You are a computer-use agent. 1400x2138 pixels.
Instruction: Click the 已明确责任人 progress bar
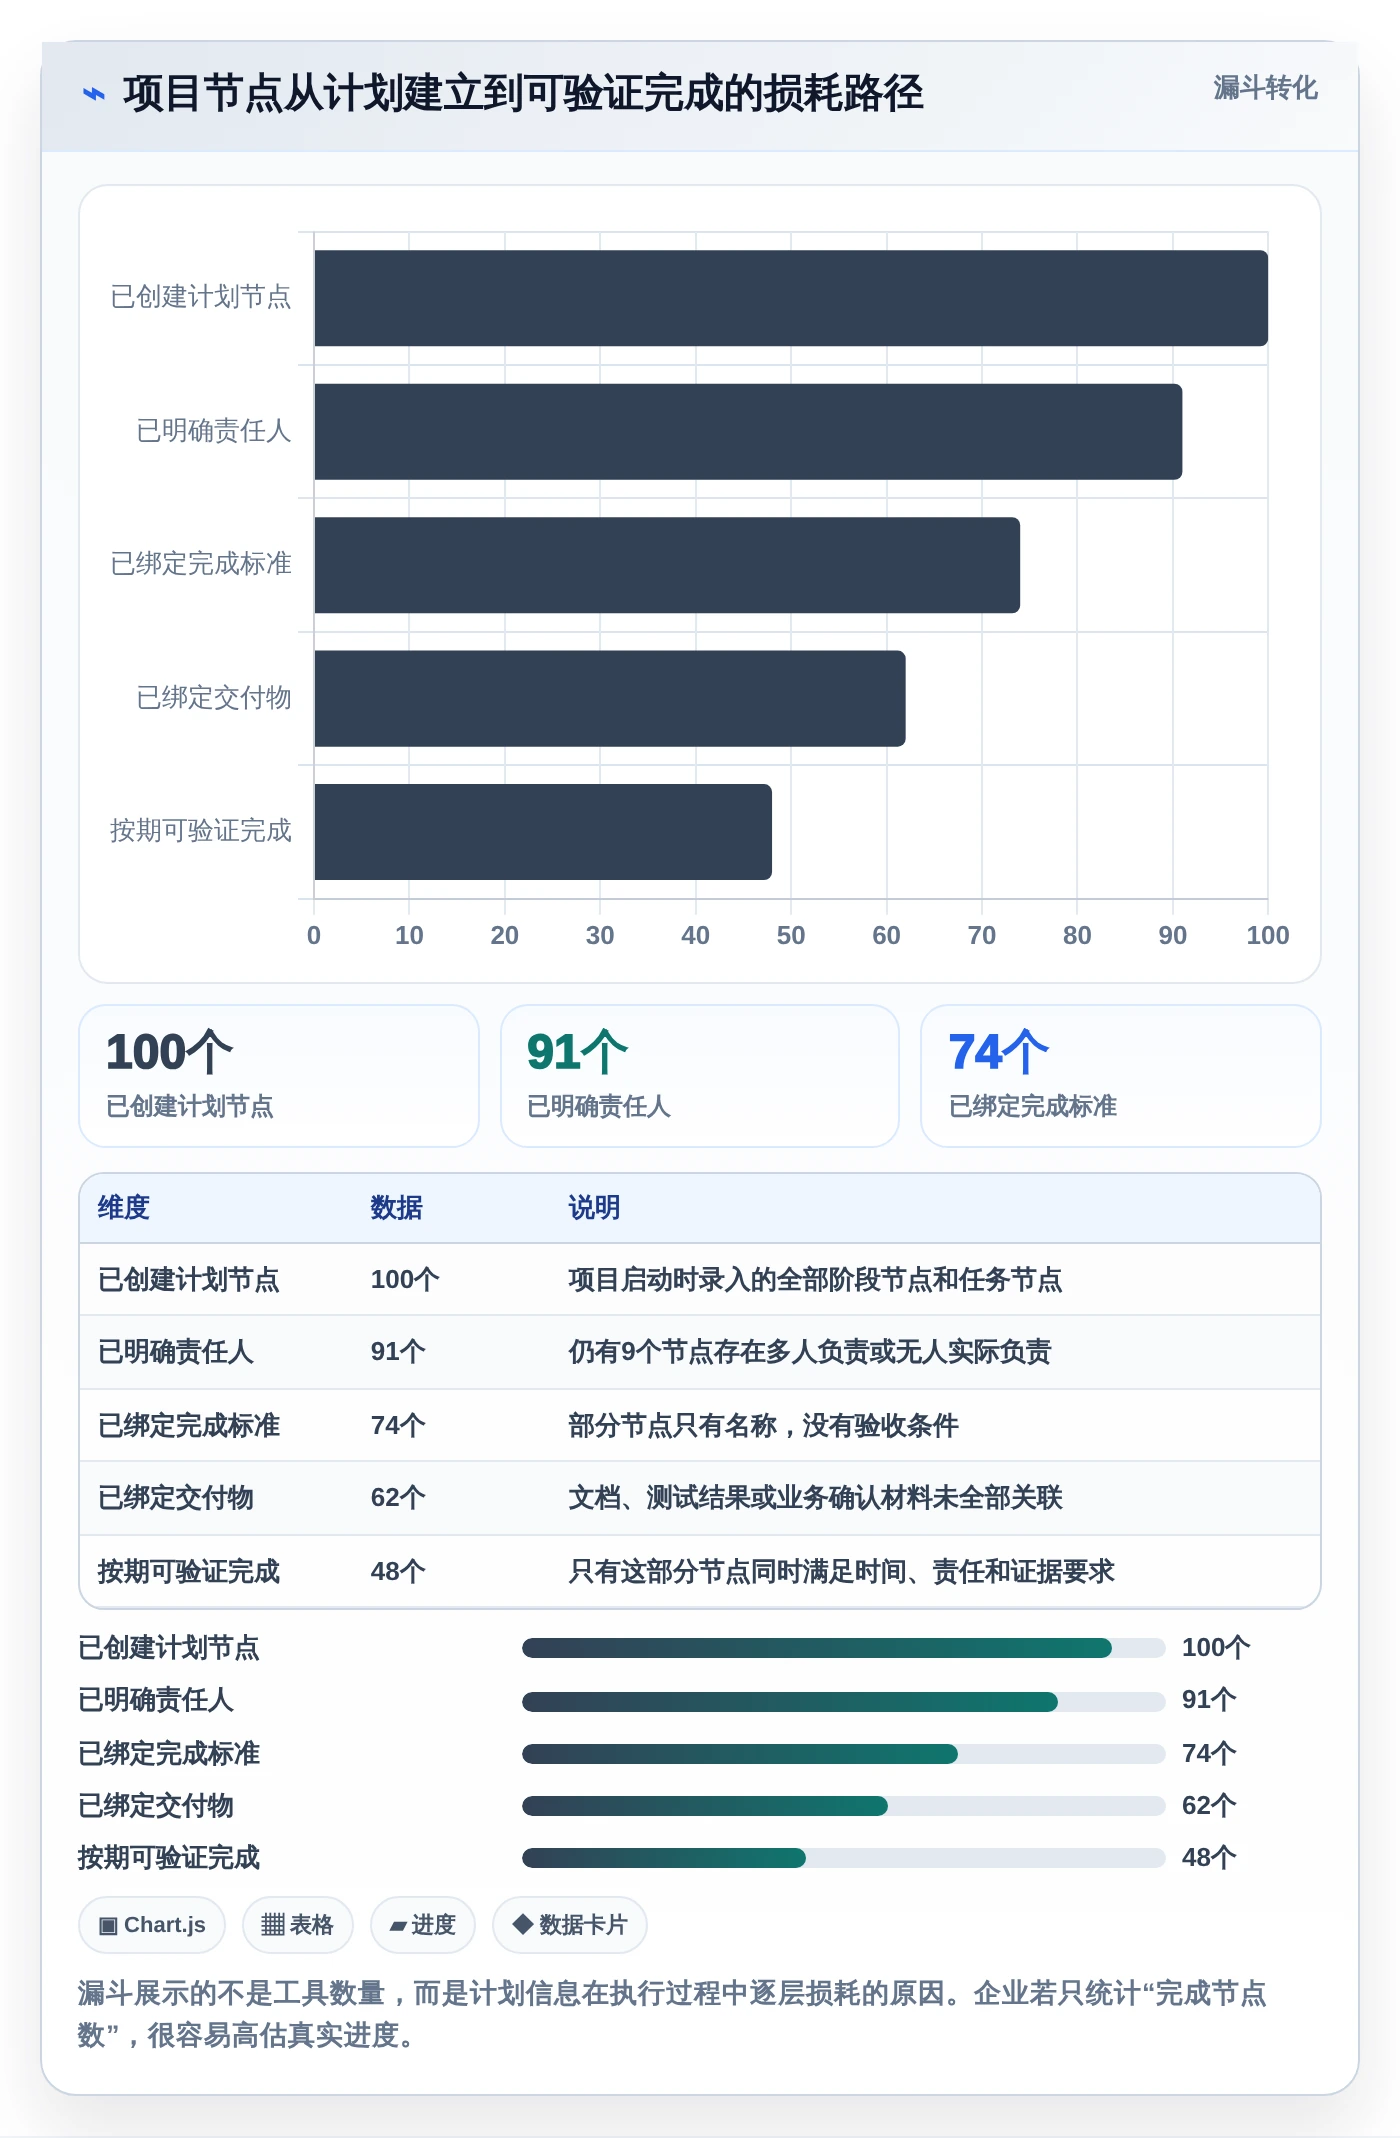[x=844, y=1701]
